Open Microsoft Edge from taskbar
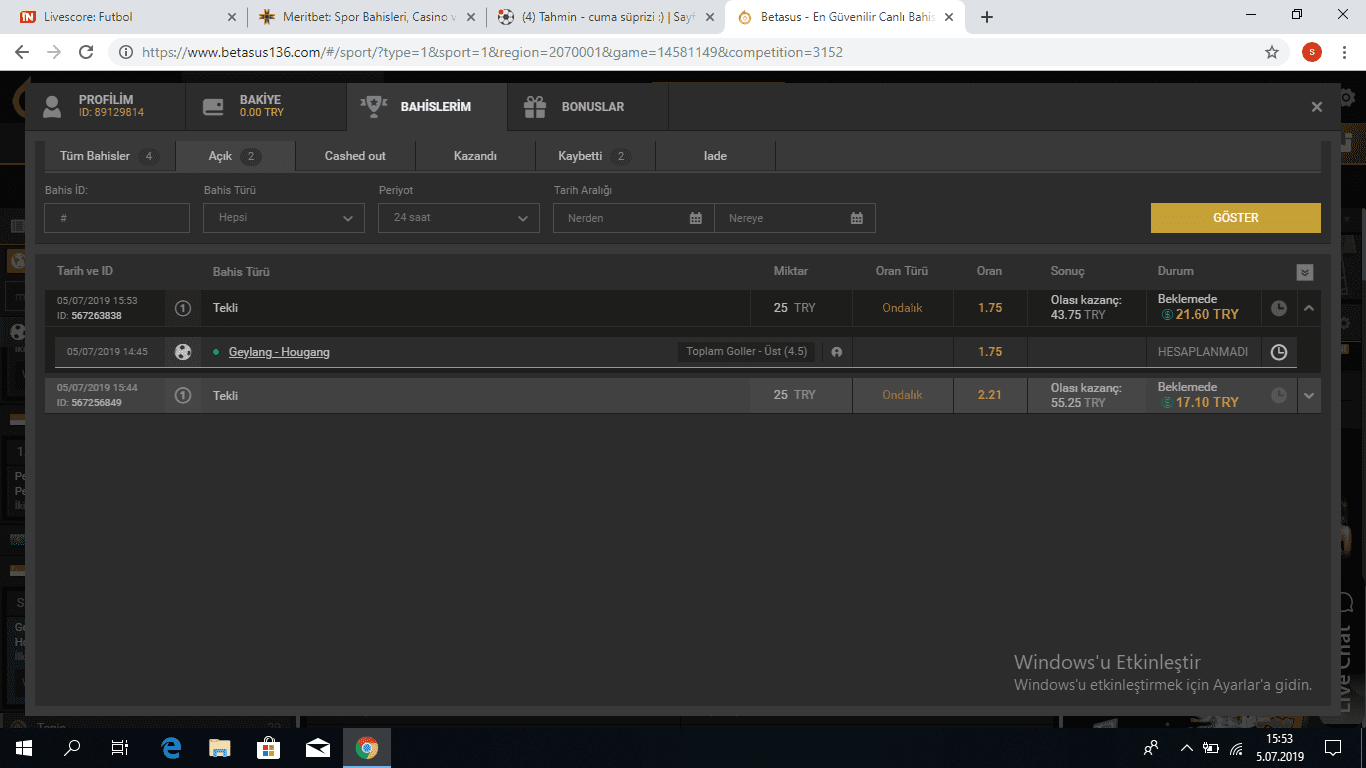The width and height of the screenshot is (1366, 768). click(x=171, y=747)
